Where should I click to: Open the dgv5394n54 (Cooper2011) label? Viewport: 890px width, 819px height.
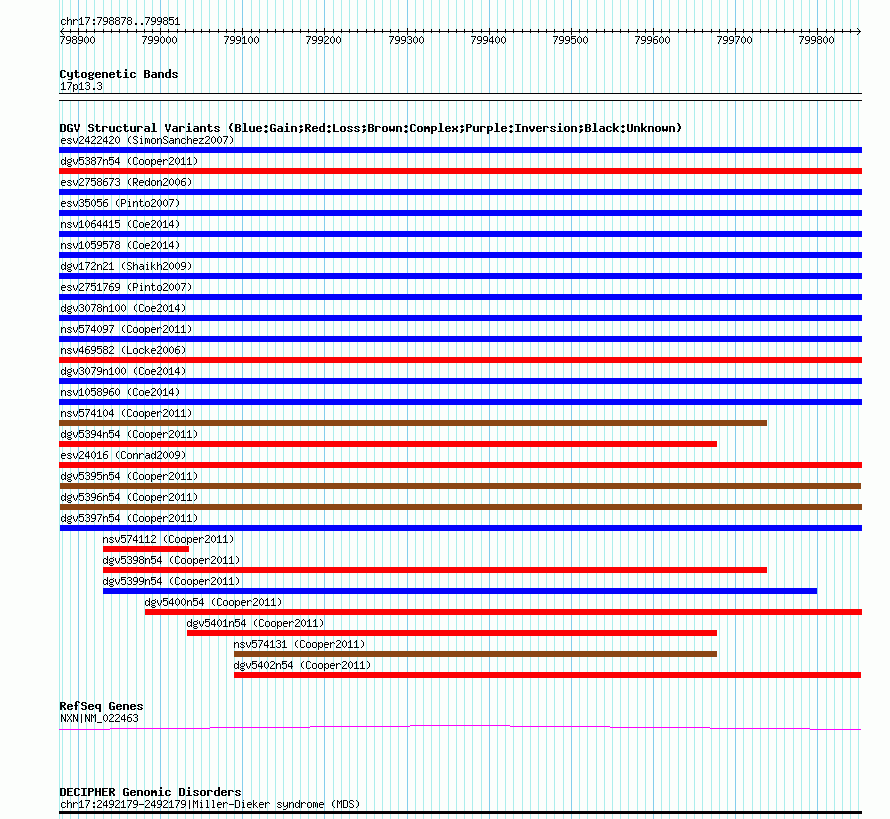coord(129,434)
